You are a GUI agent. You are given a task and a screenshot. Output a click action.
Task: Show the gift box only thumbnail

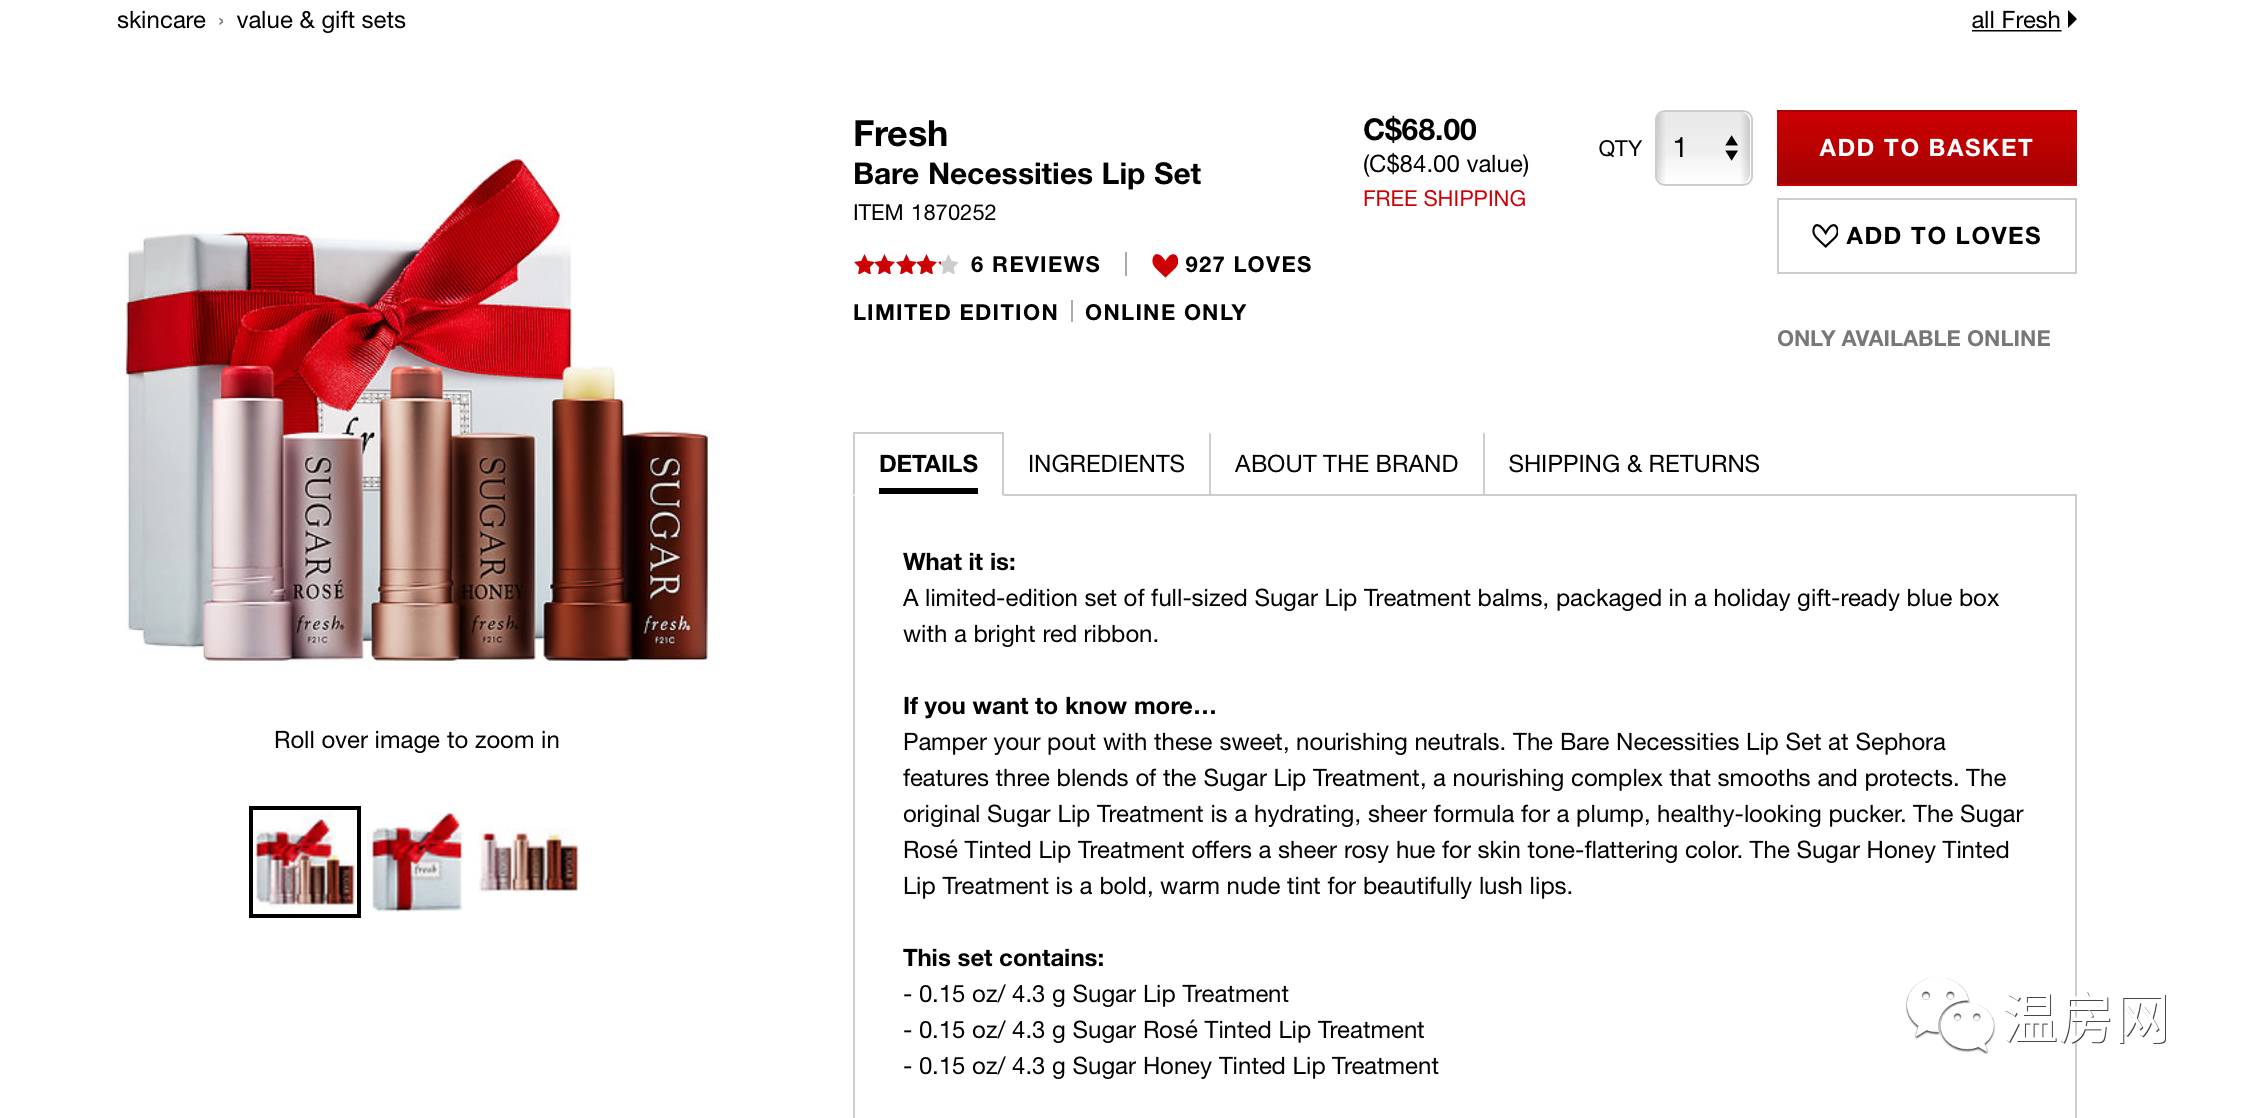[x=417, y=862]
